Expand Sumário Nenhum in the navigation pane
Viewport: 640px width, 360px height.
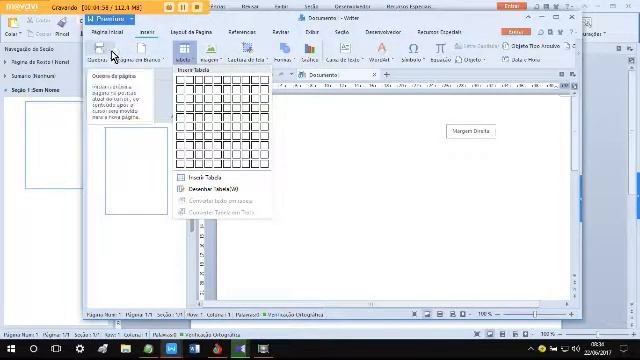pos(5,76)
